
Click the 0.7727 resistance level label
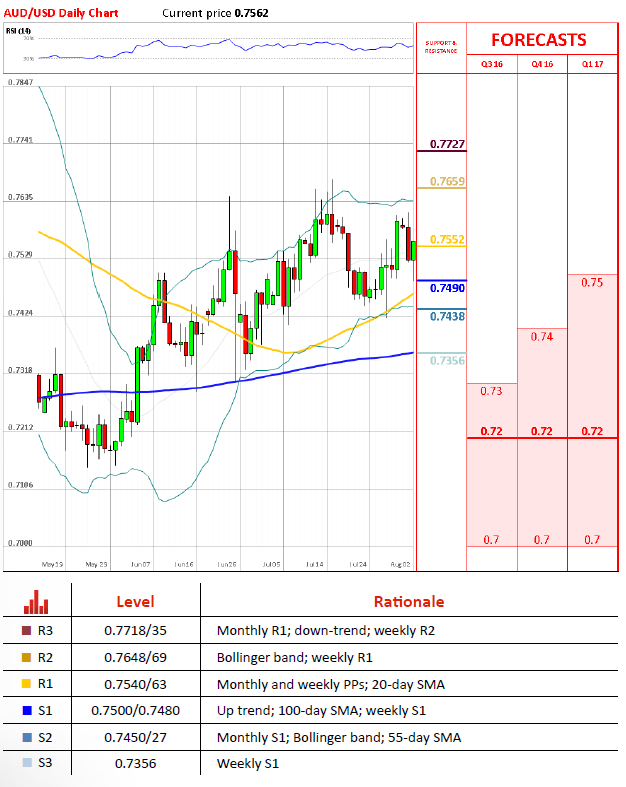tap(447, 144)
